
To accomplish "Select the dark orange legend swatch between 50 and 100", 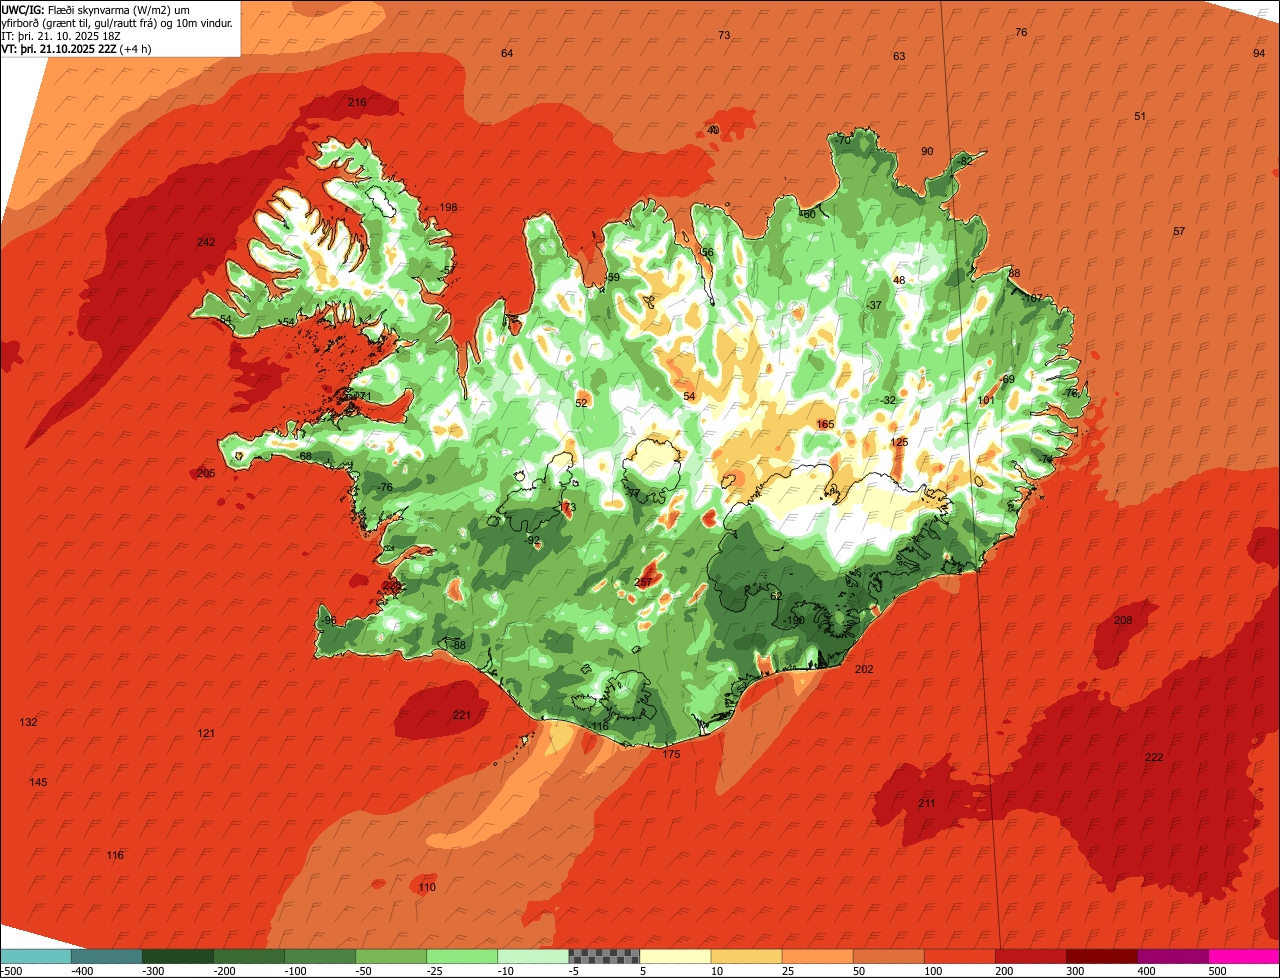I will [888, 956].
